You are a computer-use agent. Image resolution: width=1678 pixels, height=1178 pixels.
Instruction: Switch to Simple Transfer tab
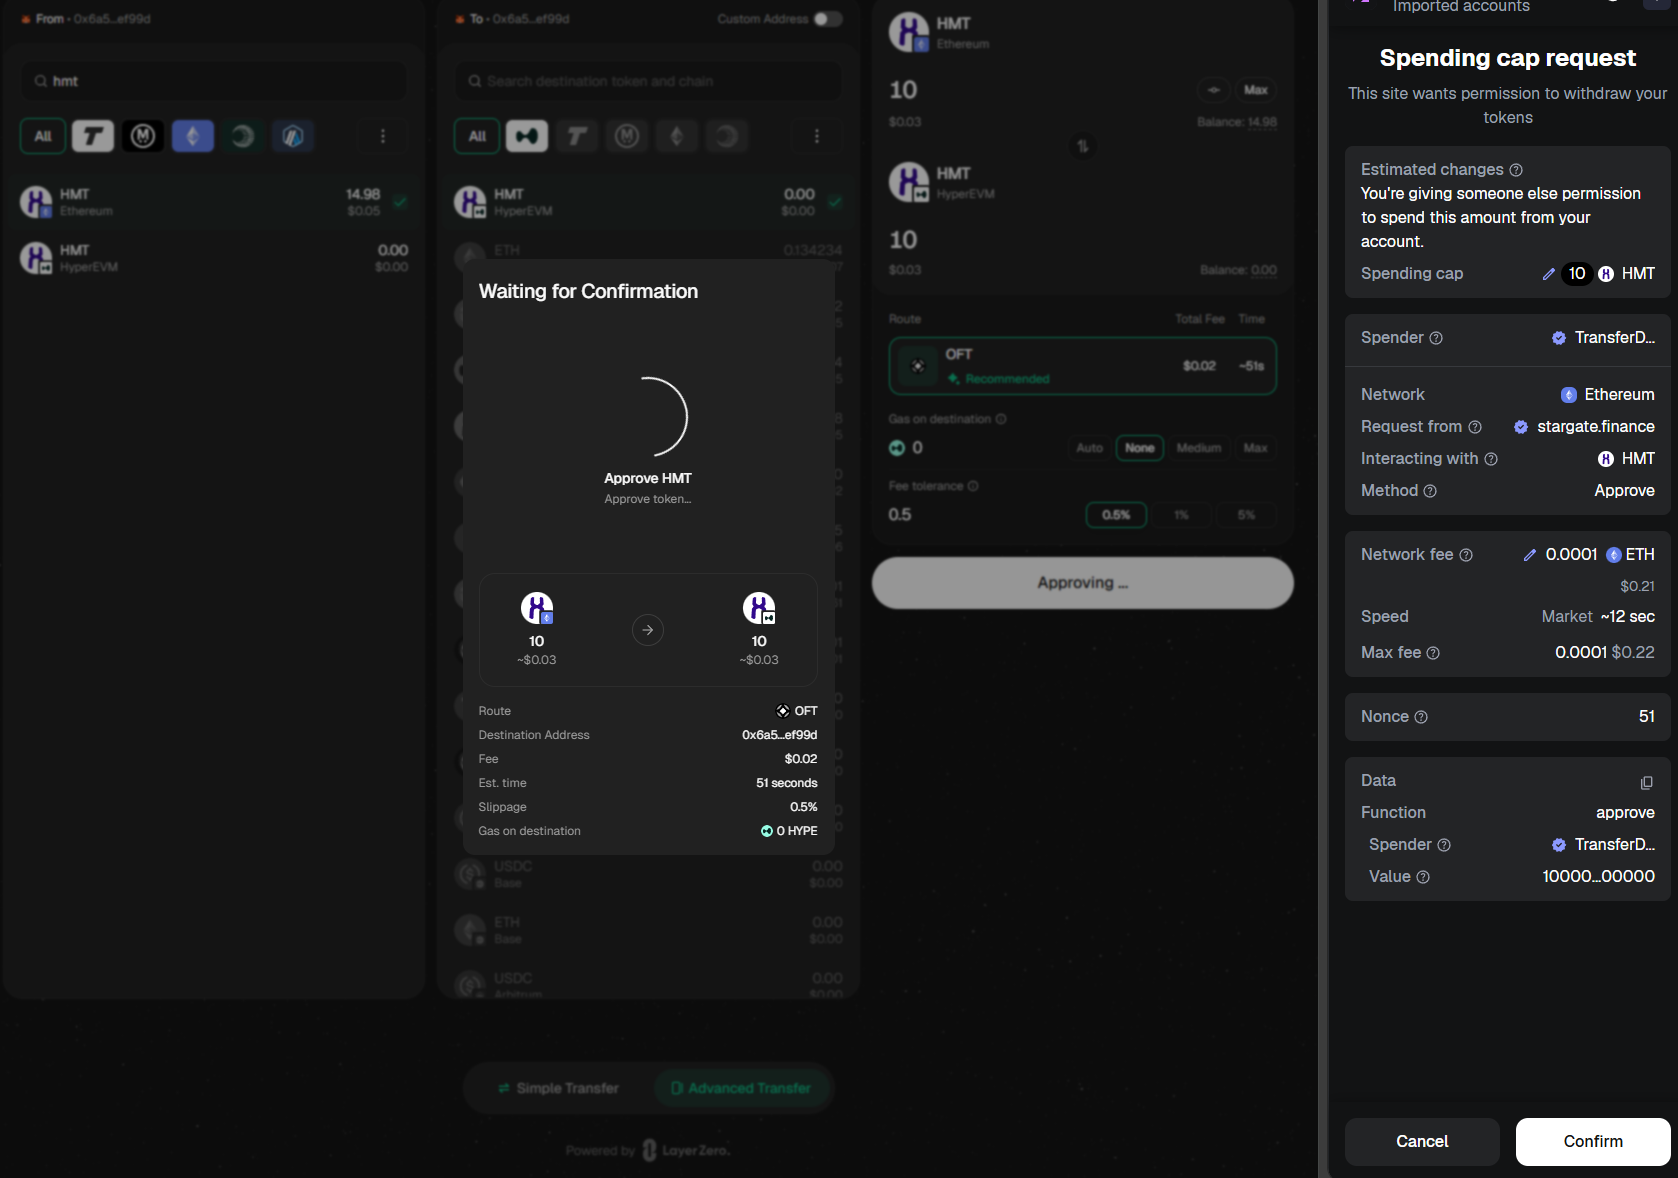pyautogui.click(x=558, y=1088)
